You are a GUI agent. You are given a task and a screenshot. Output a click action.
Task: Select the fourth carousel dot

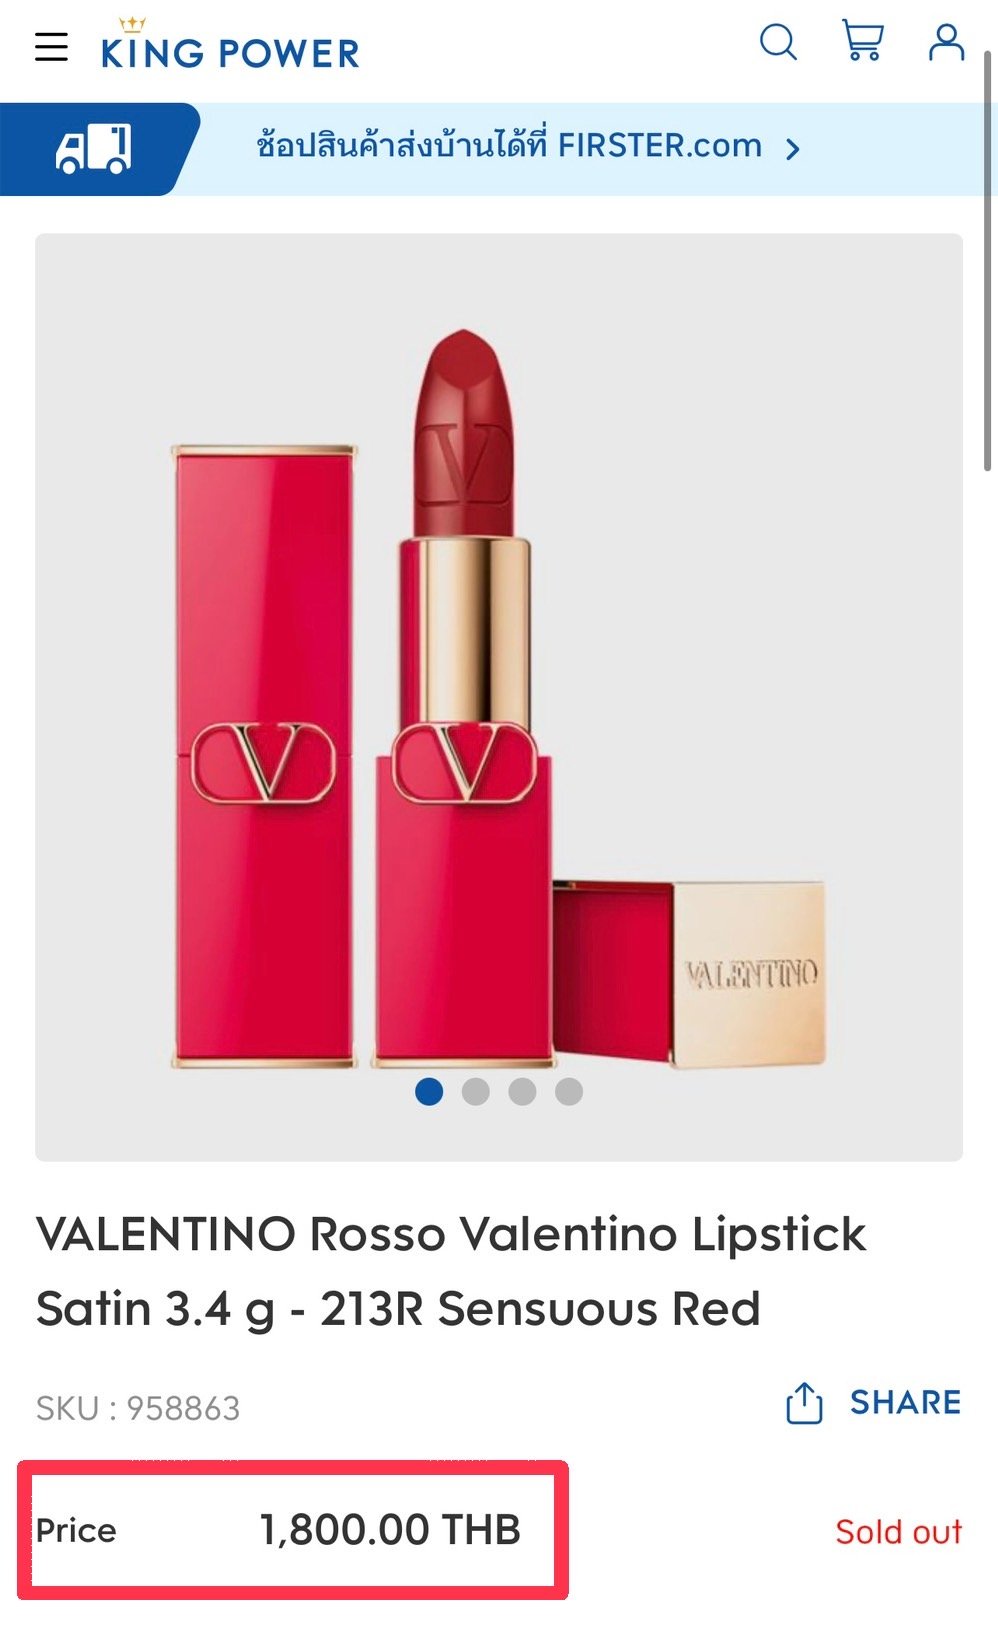point(569,1091)
